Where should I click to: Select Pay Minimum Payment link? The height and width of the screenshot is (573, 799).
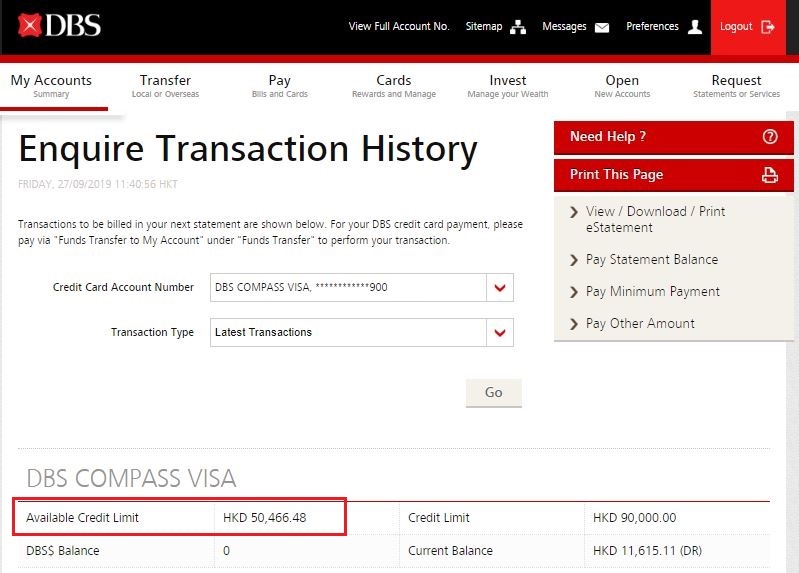tap(652, 292)
